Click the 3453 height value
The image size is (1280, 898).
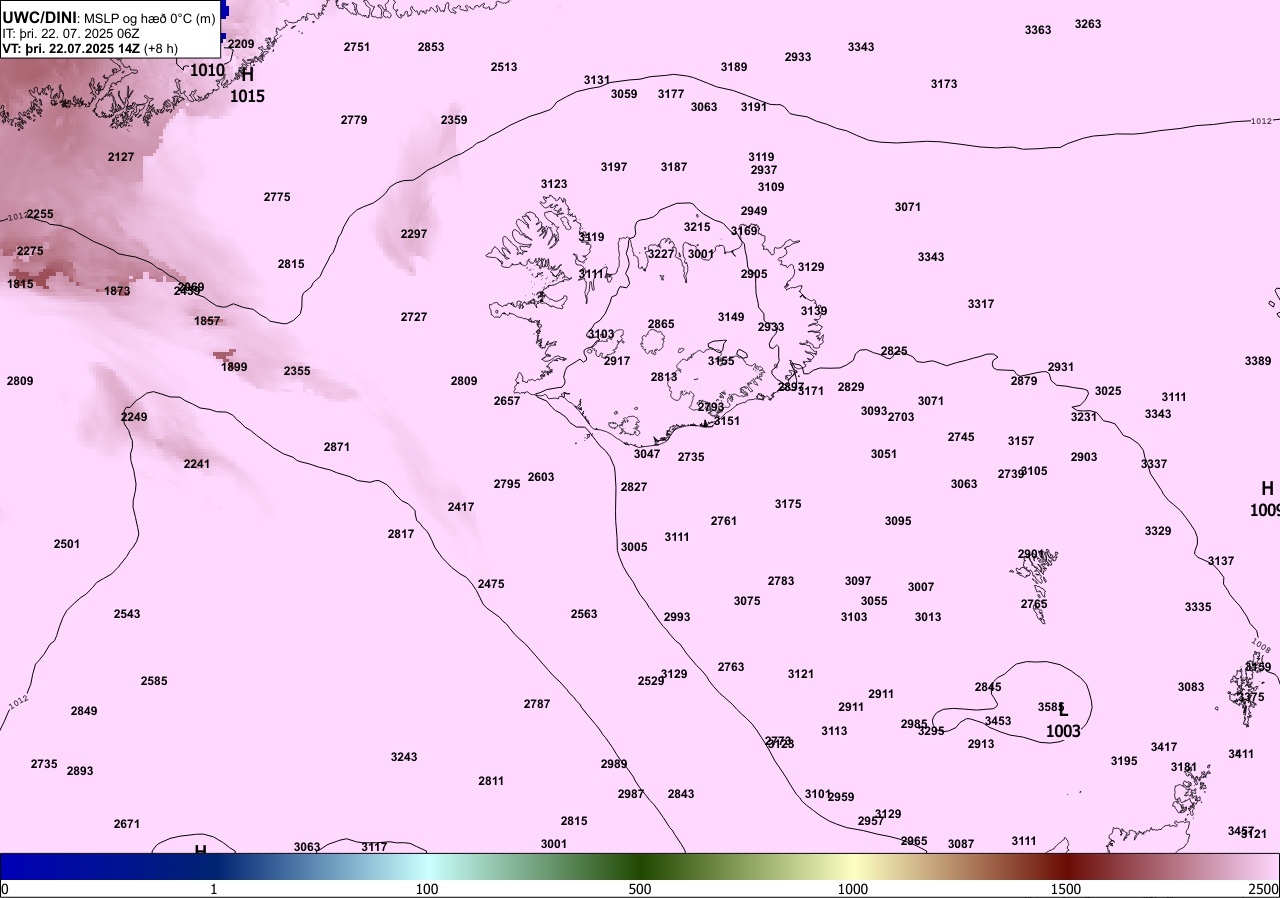pos(998,721)
